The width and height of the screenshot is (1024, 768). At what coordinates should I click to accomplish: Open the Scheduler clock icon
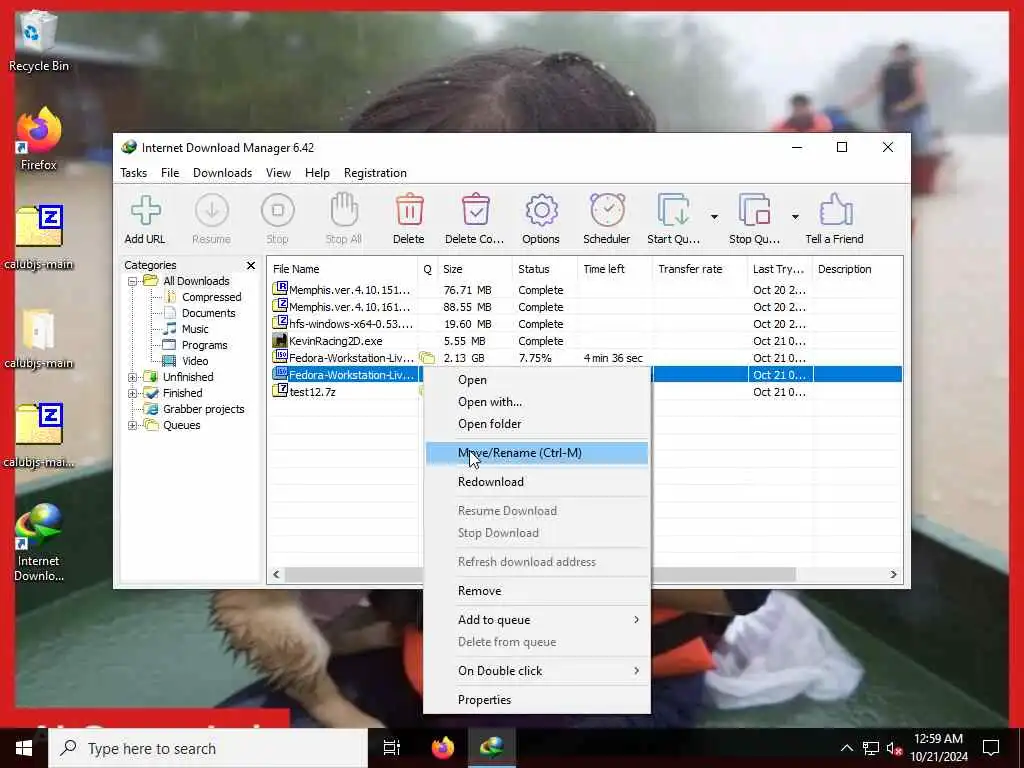click(x=607, y=210)
